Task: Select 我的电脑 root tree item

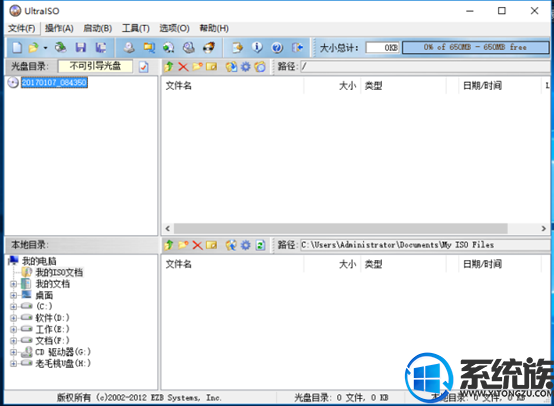Action: 39,261
